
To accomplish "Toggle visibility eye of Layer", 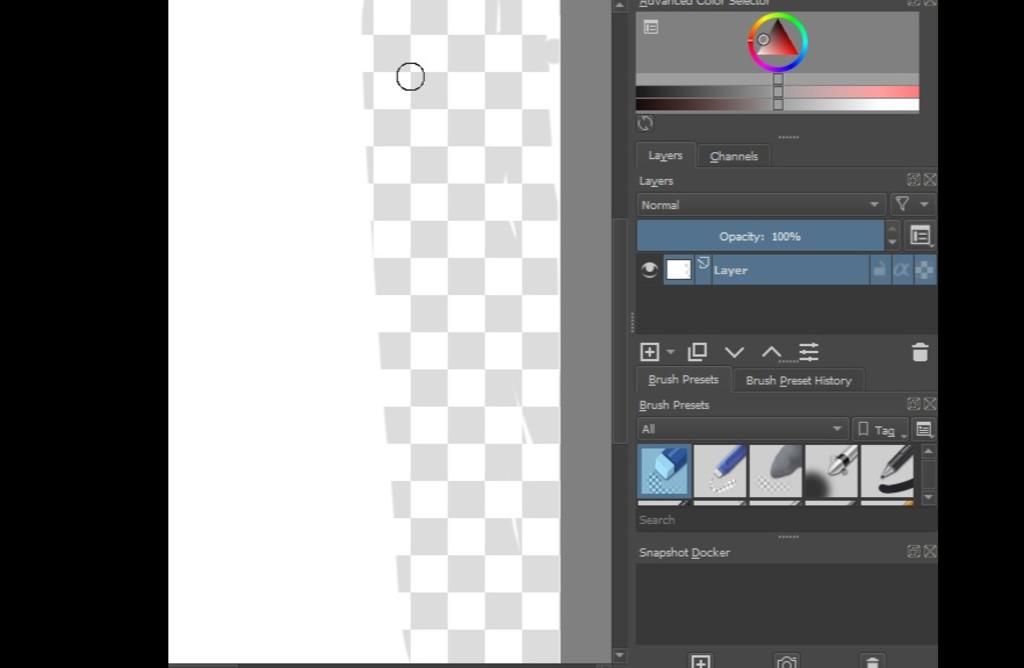I will [649, 270].
